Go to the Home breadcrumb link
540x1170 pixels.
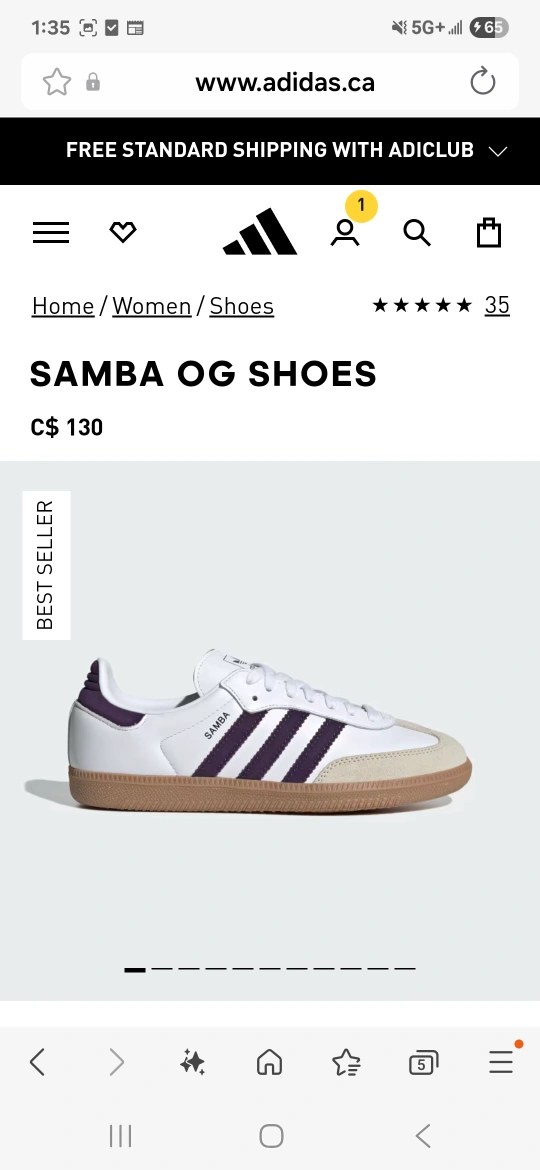tap(63, 306)
